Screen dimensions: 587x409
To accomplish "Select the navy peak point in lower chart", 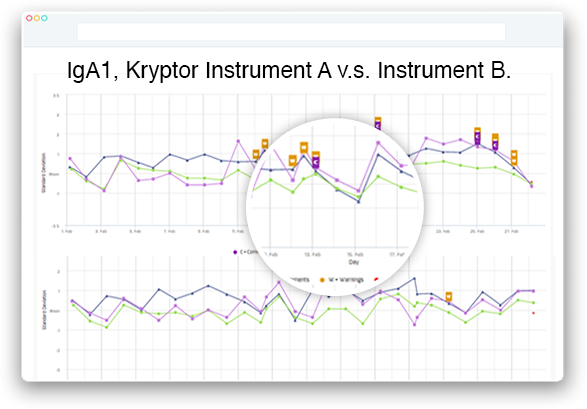I will (414, 278).
